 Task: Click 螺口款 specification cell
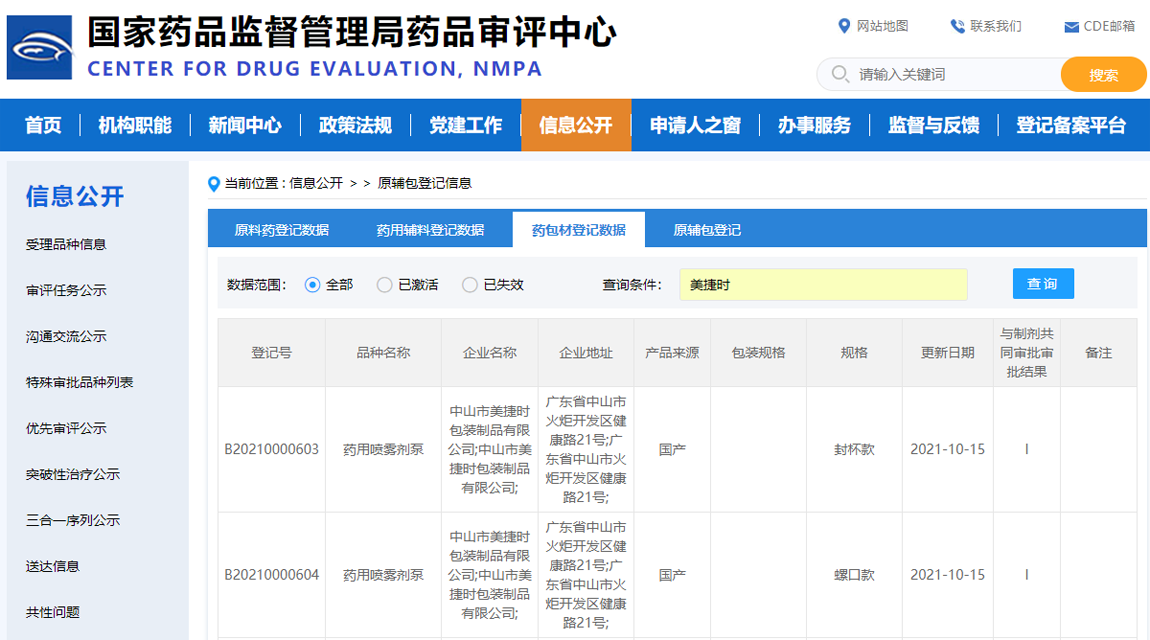click(x=854, y=575)
